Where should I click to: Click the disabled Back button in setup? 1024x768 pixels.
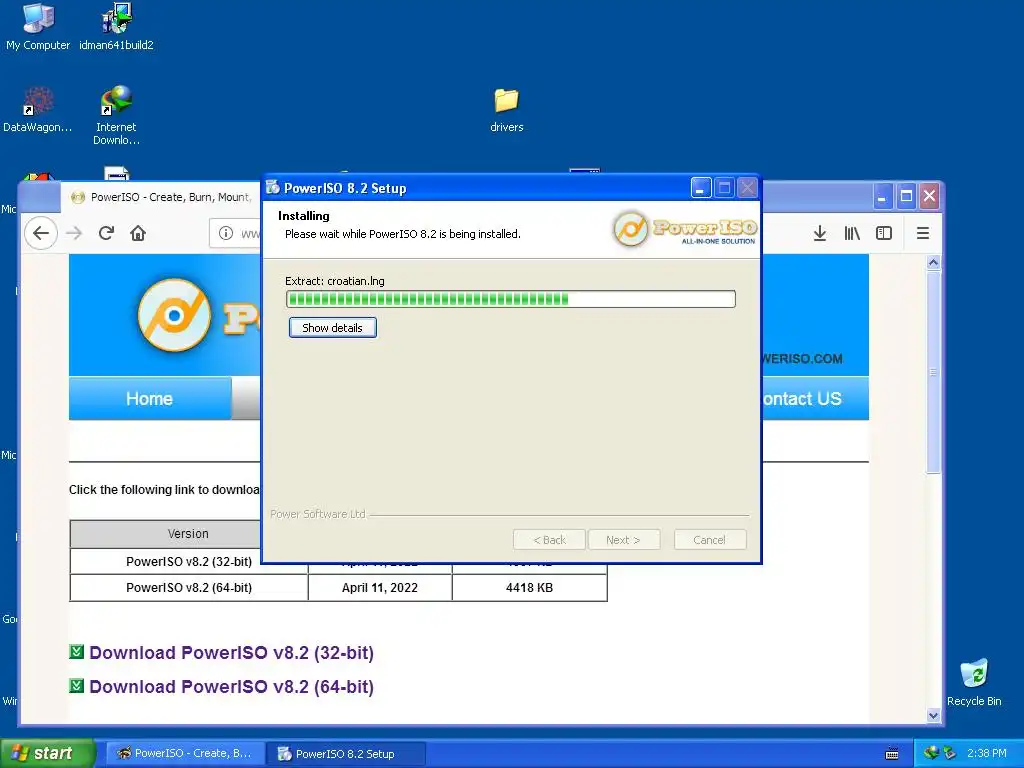(549, 540)
